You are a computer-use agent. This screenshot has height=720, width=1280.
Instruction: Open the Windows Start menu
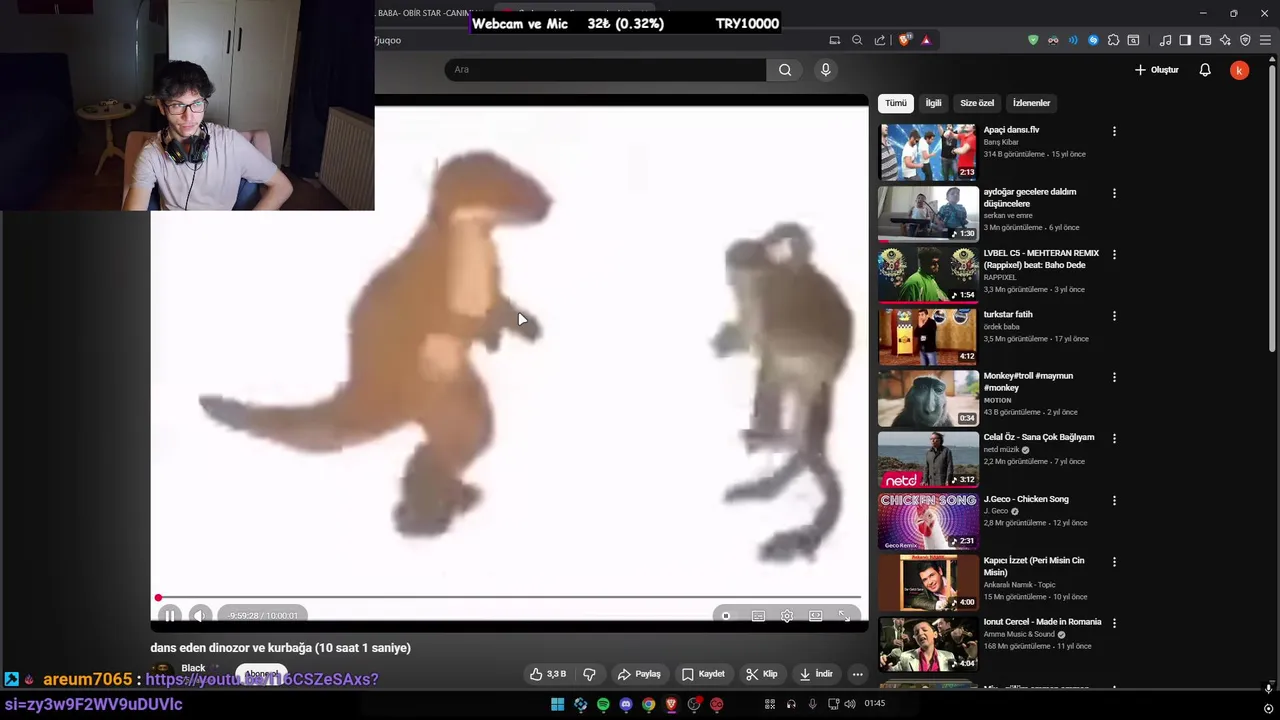[557, 704]
